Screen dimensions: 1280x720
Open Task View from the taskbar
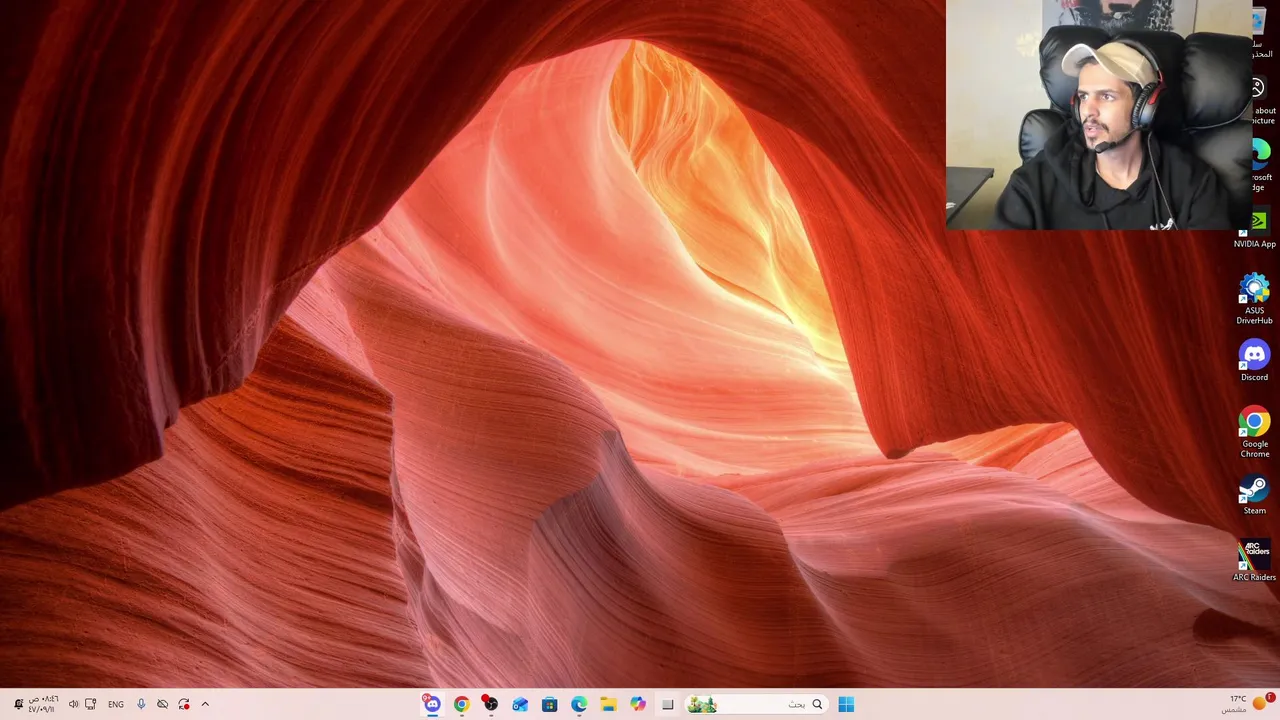tap(667, 704)
